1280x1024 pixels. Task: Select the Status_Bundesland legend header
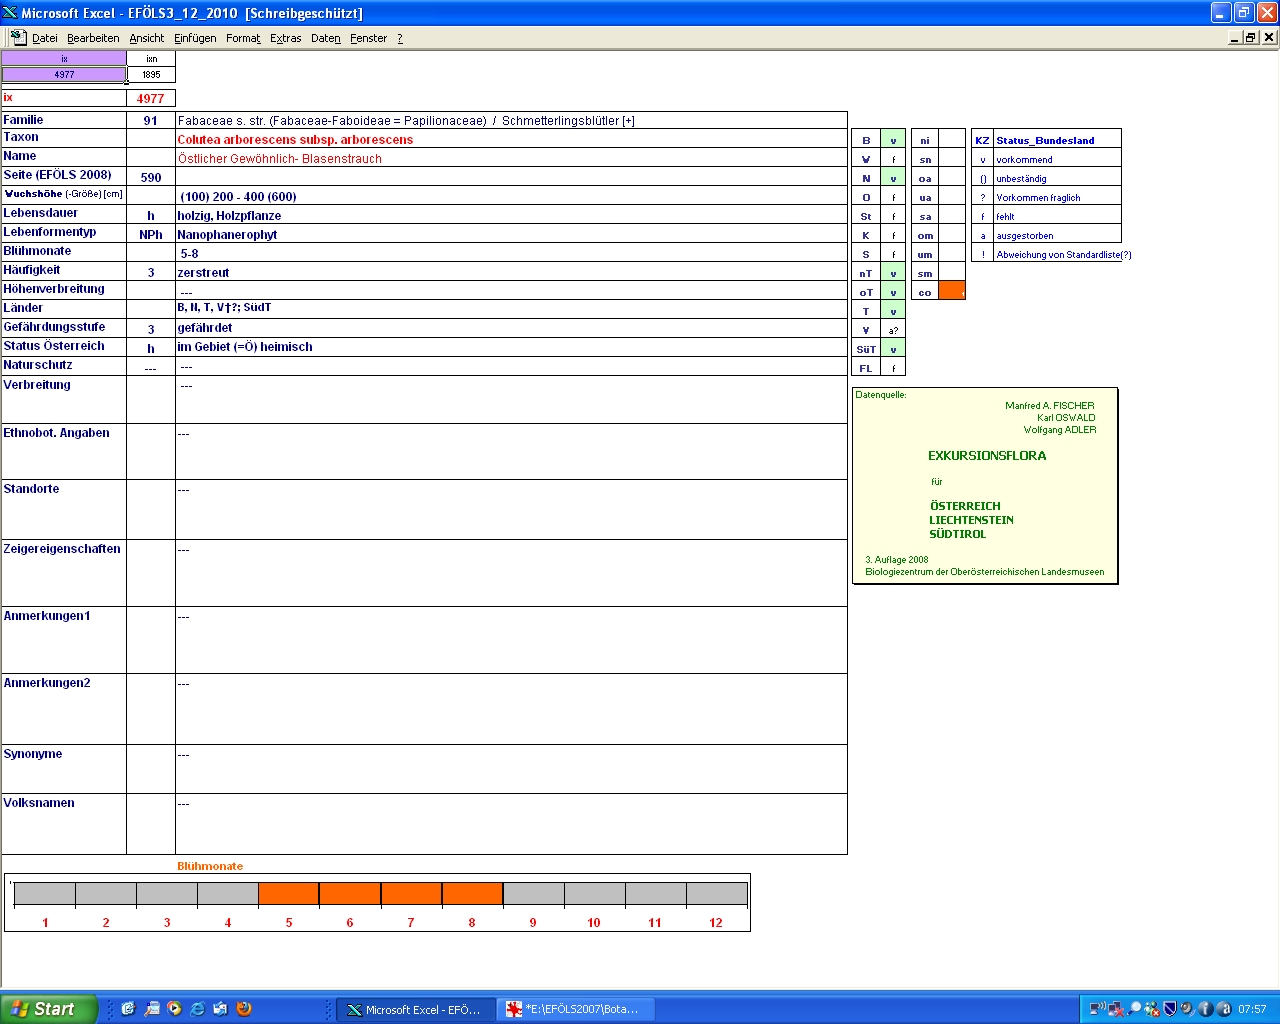(x=1058, y=140)
